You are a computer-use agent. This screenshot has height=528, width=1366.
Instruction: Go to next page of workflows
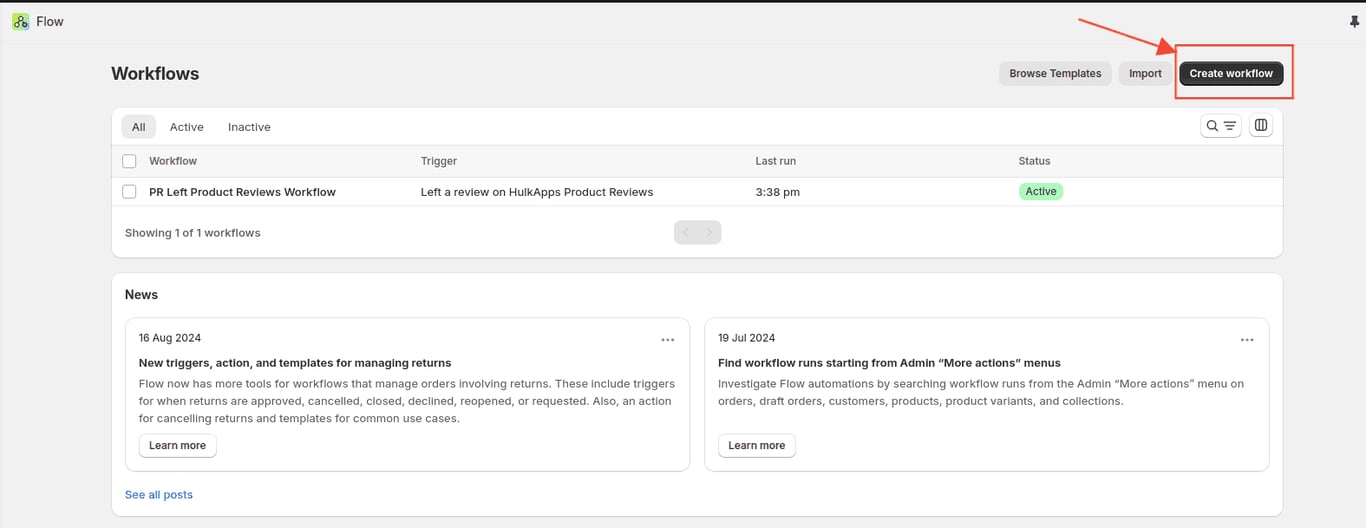(x=709, y=233)
